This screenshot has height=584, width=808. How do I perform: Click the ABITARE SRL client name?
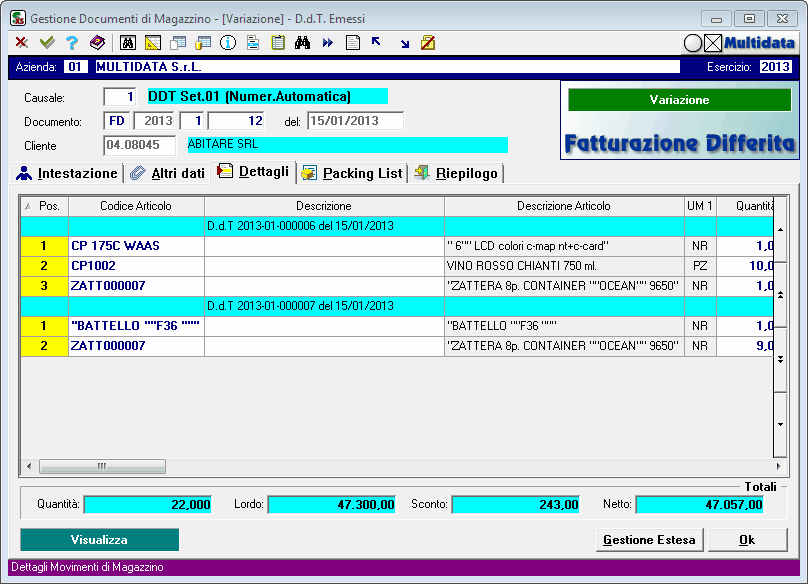click(347, 144)
